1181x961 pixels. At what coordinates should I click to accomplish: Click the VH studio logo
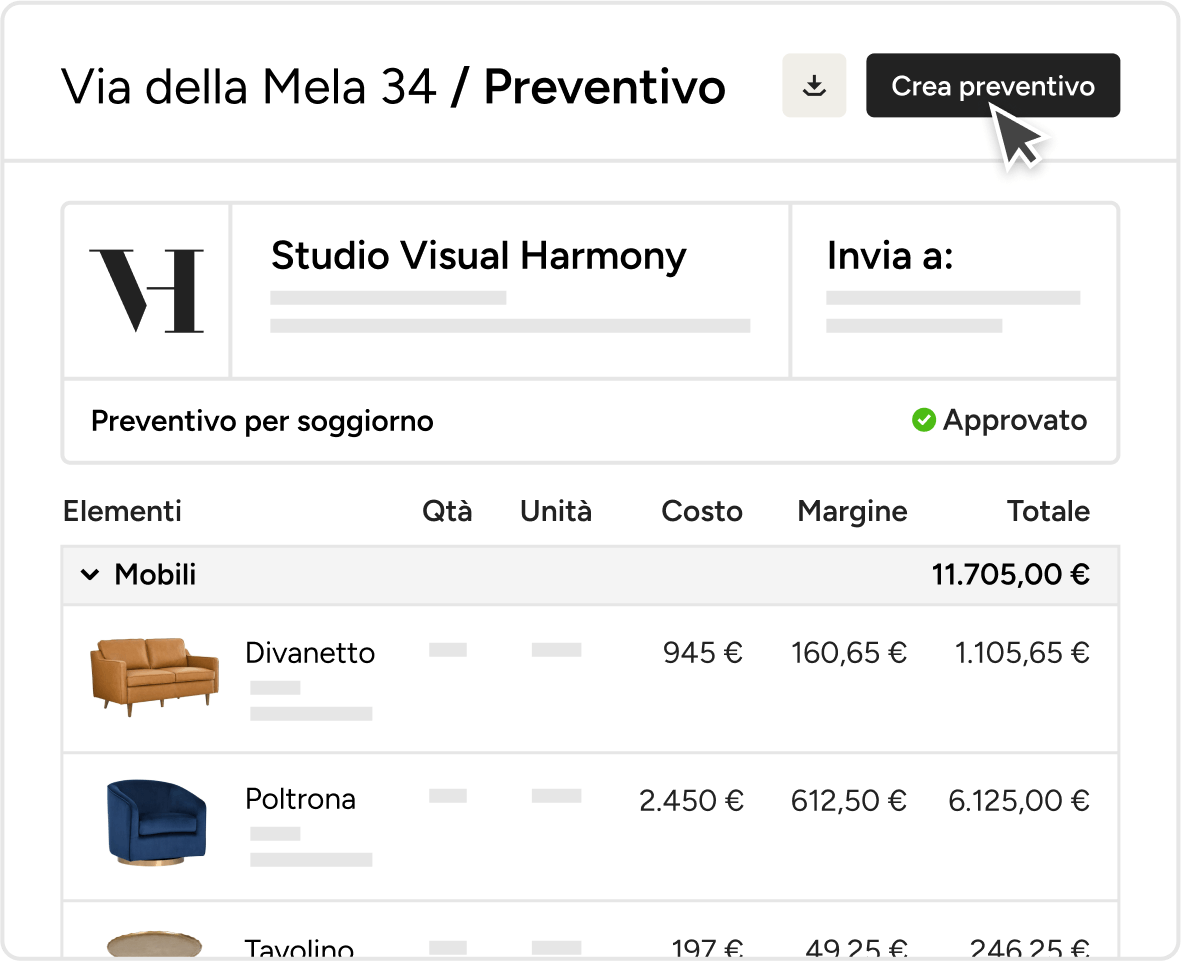[147, 291]
